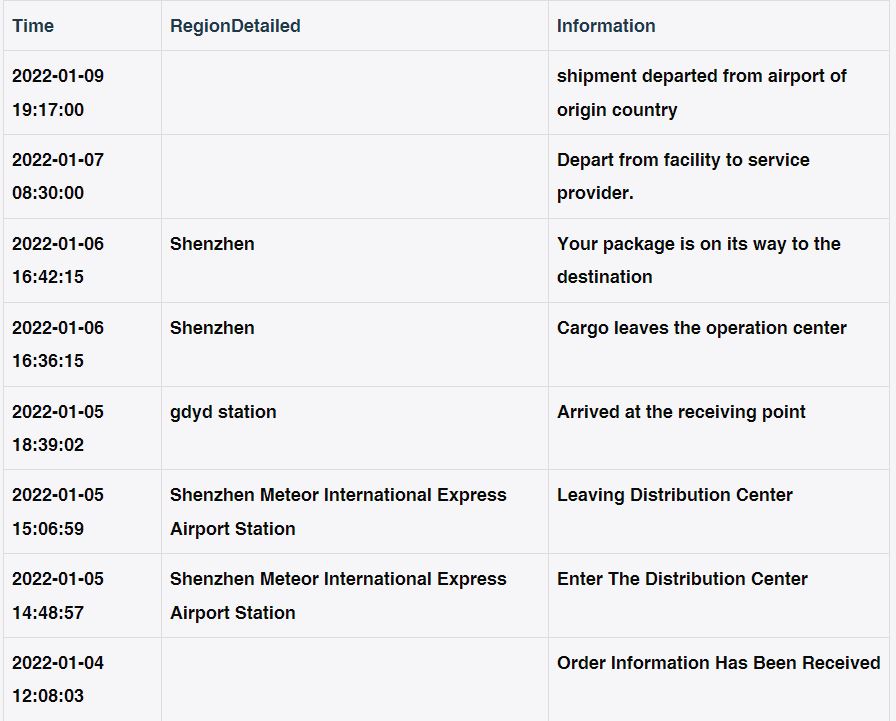Click Shenzhen in the 16:42:15 row
Image resolution: width=896 pixels, height=721 pixels.
click(212, 244)
